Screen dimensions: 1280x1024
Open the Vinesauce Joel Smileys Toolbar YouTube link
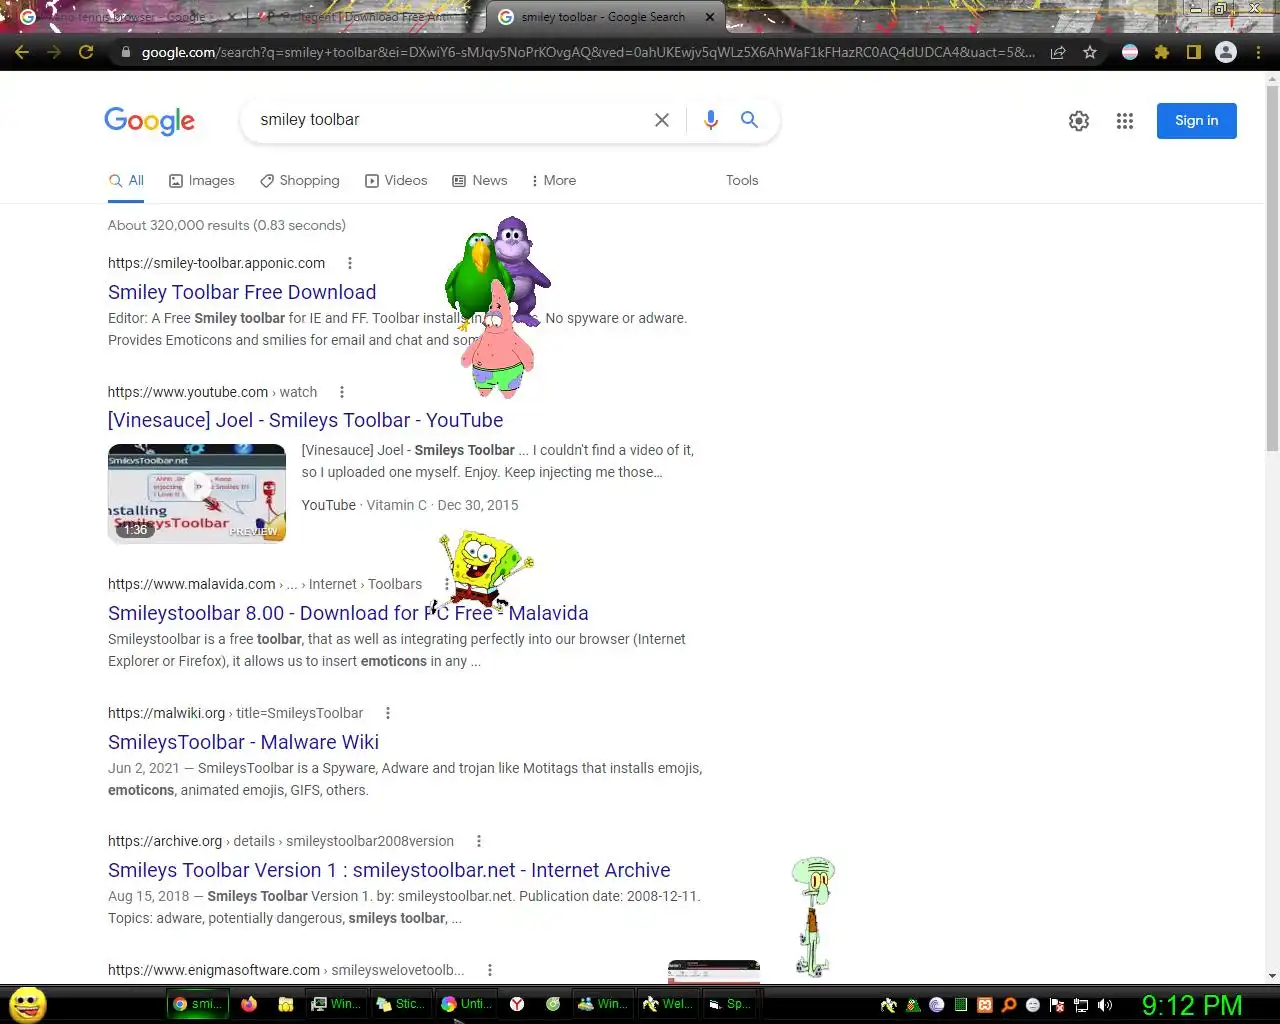point(305,420)
